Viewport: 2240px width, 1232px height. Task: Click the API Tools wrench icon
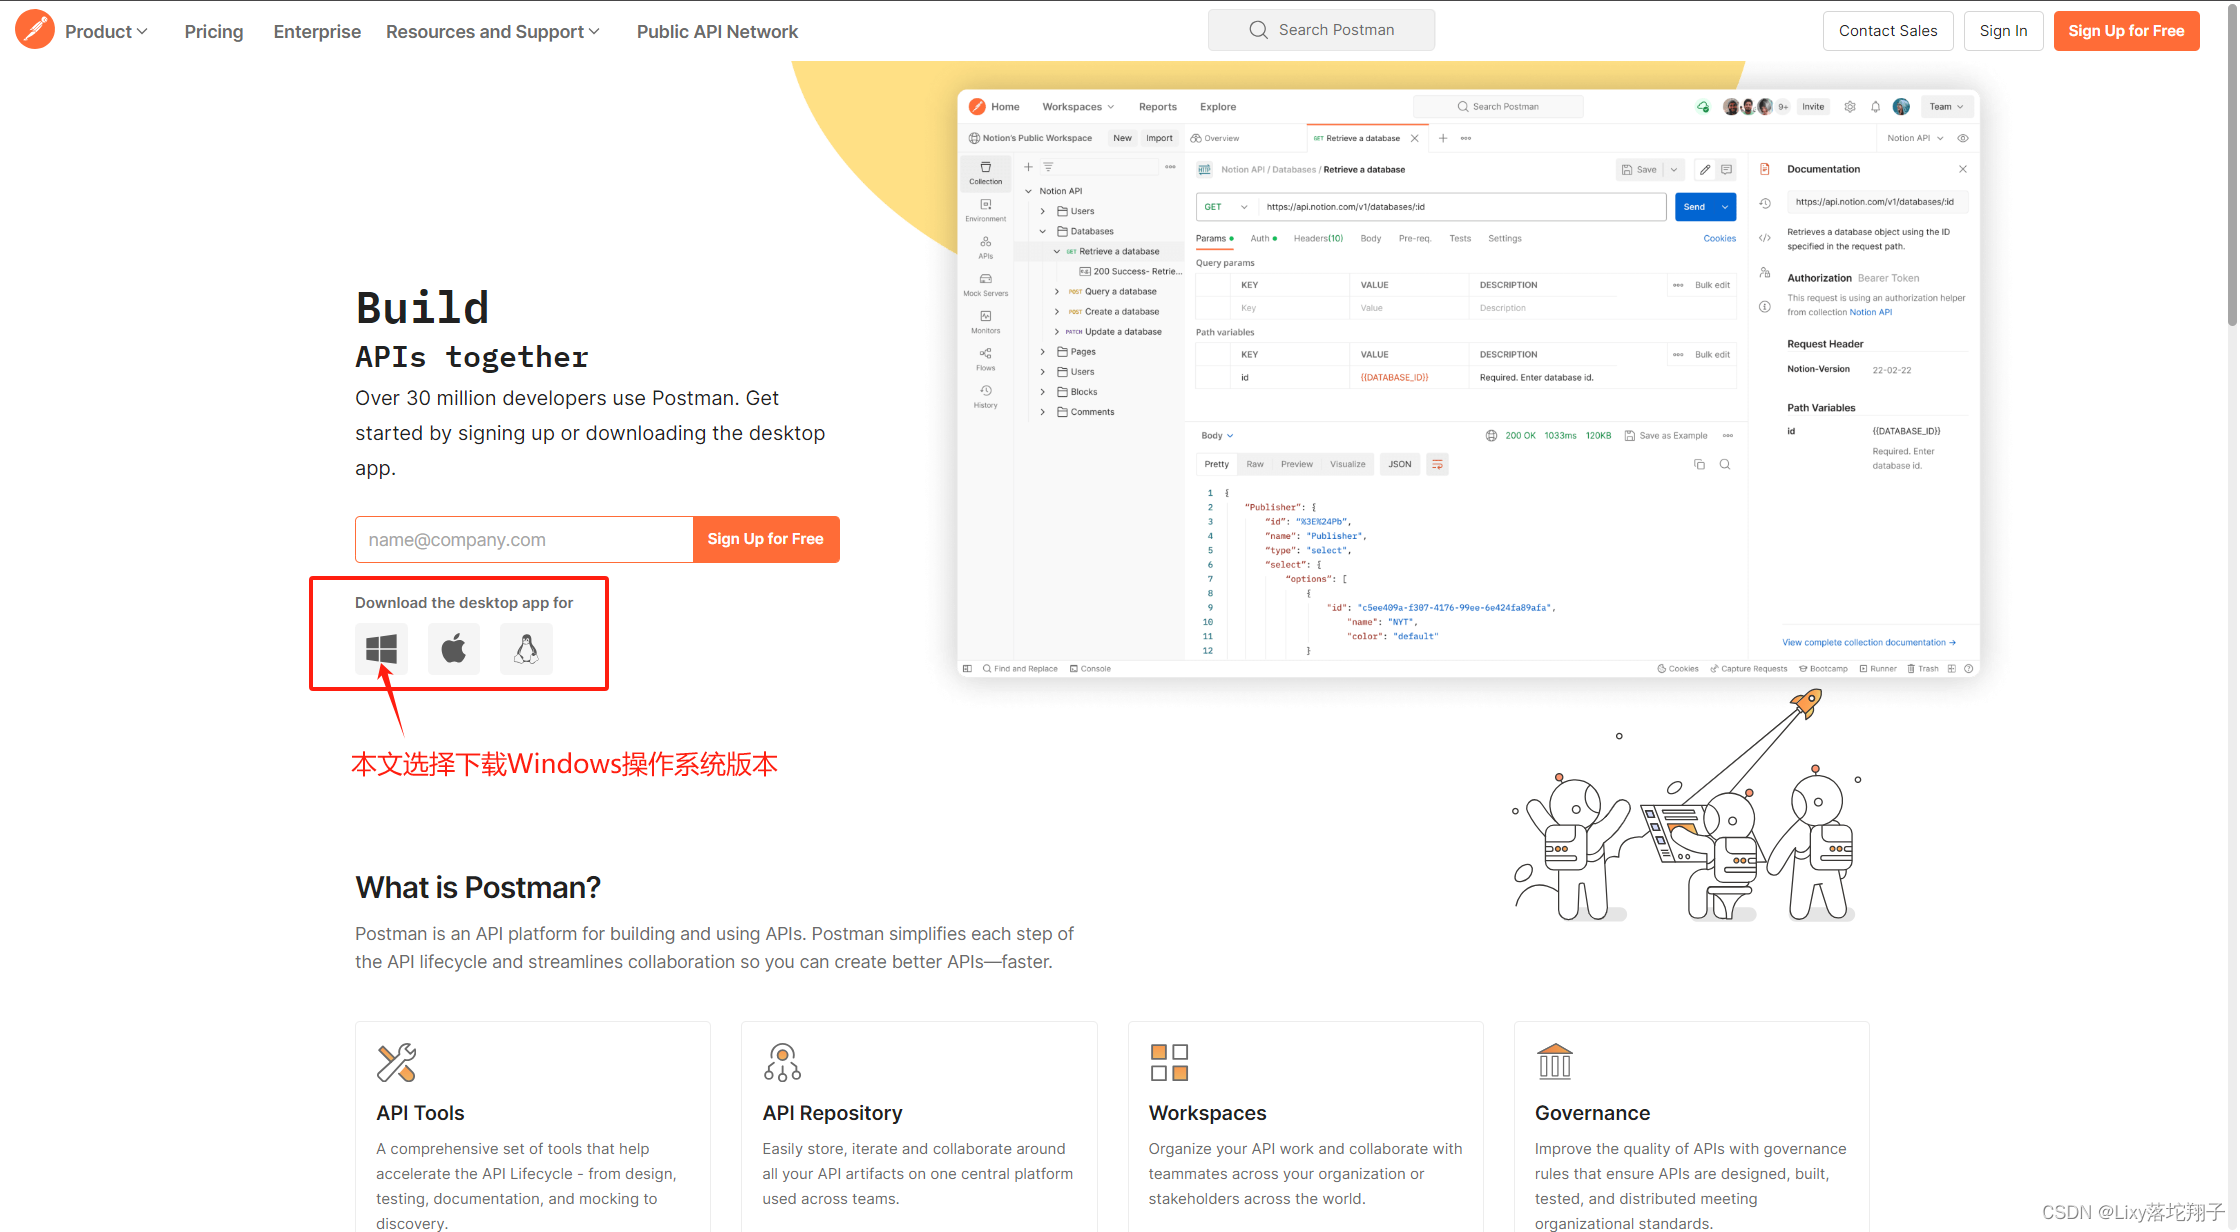396,1062
